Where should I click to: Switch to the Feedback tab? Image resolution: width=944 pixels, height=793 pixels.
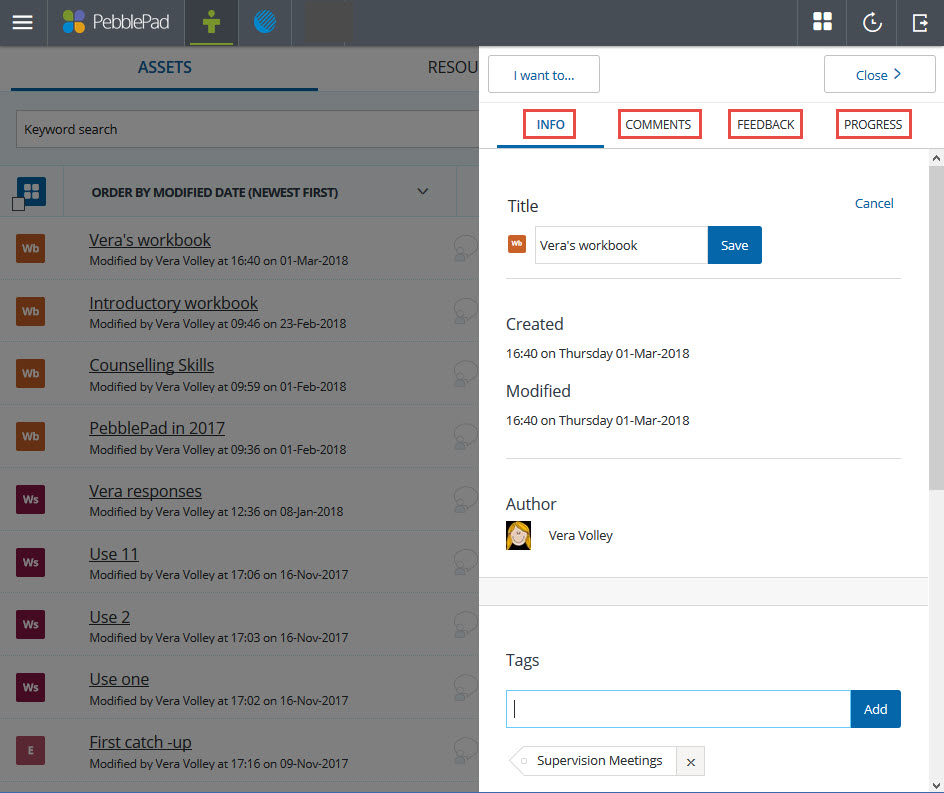click(765, 124)
